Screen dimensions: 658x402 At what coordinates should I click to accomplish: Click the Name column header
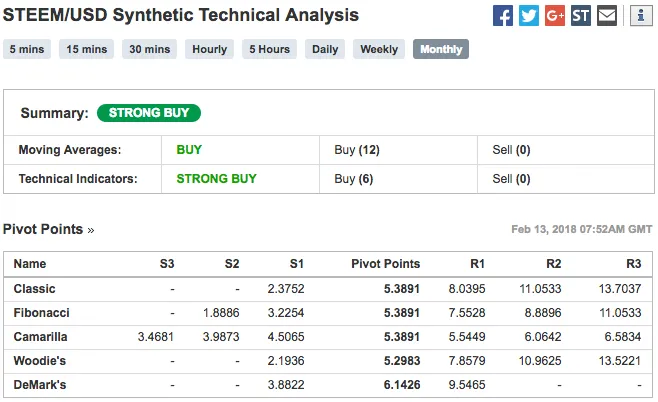pos(30,264)
